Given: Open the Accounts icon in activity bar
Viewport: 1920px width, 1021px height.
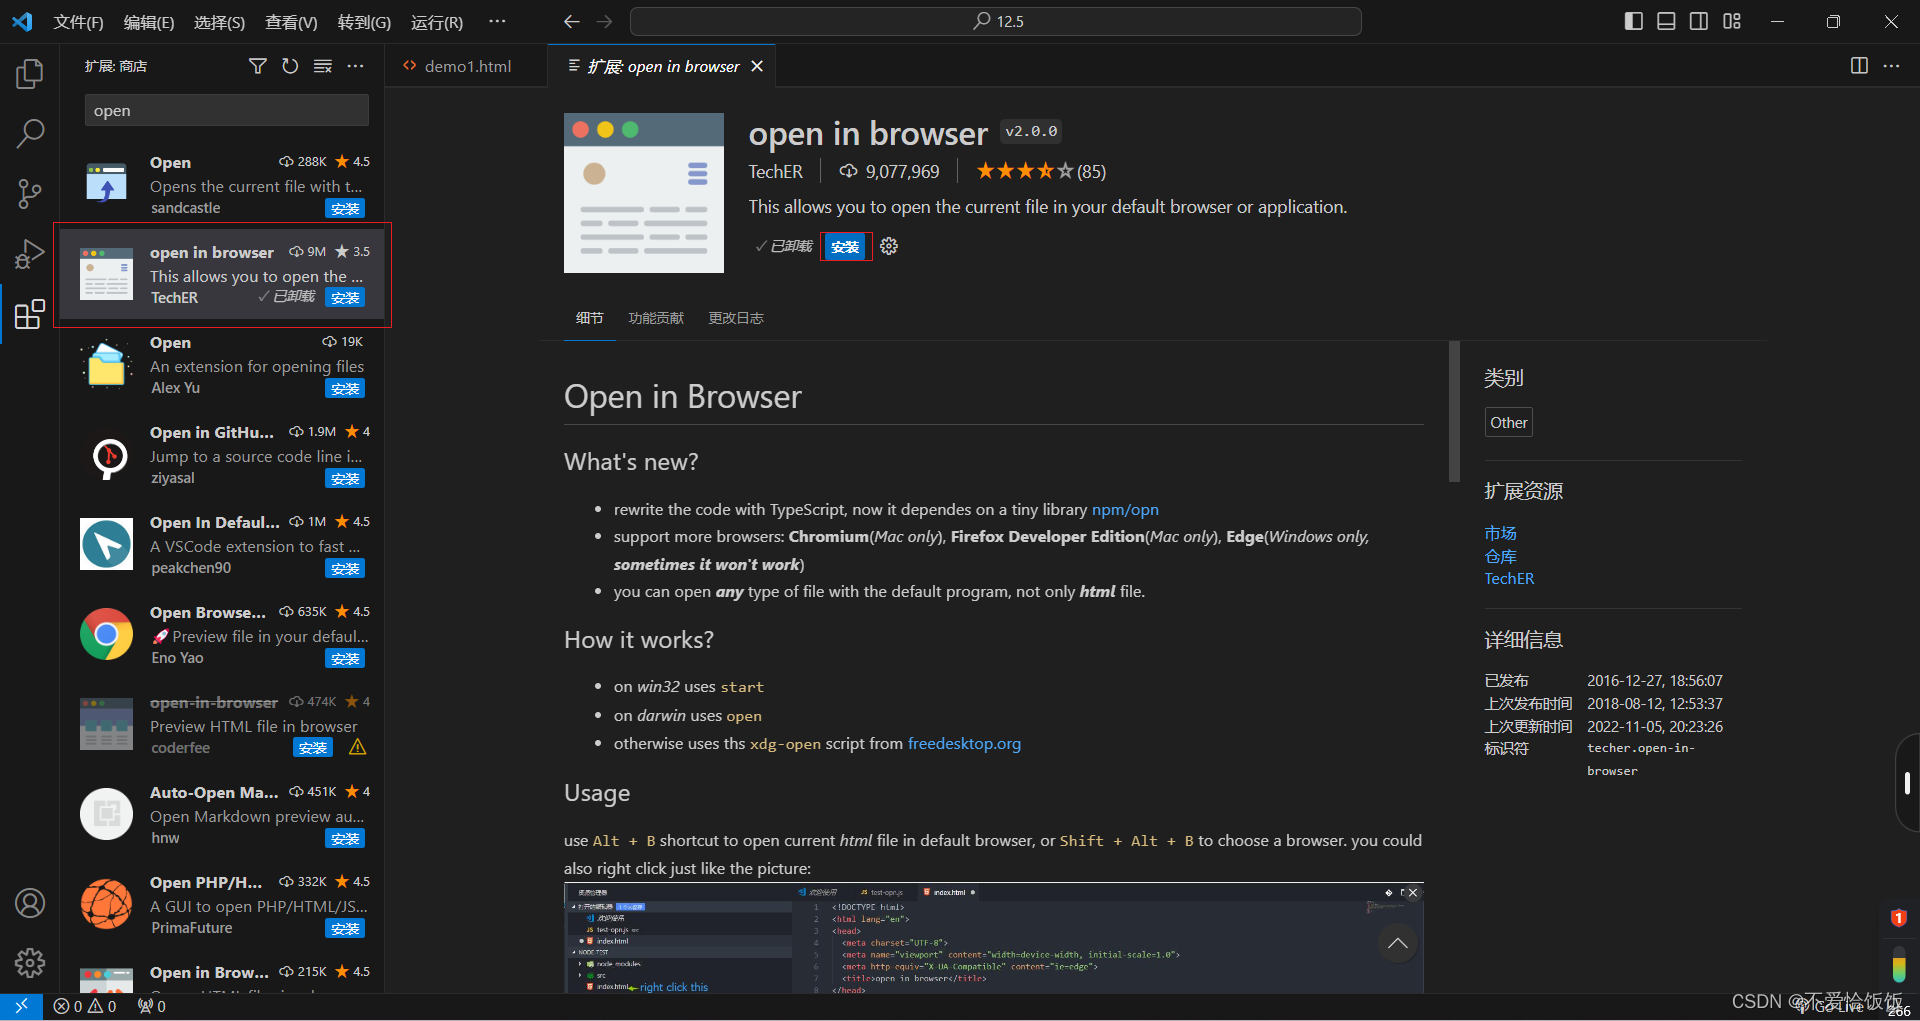Looking at the screenshot, I should click(30, 903).
